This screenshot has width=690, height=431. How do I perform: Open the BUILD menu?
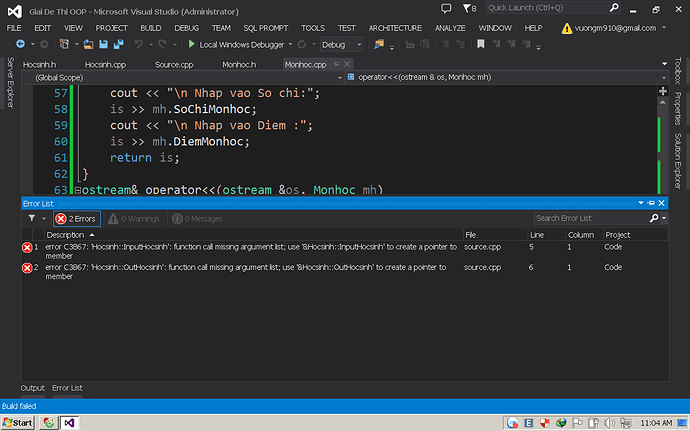(x=150, y=28)
